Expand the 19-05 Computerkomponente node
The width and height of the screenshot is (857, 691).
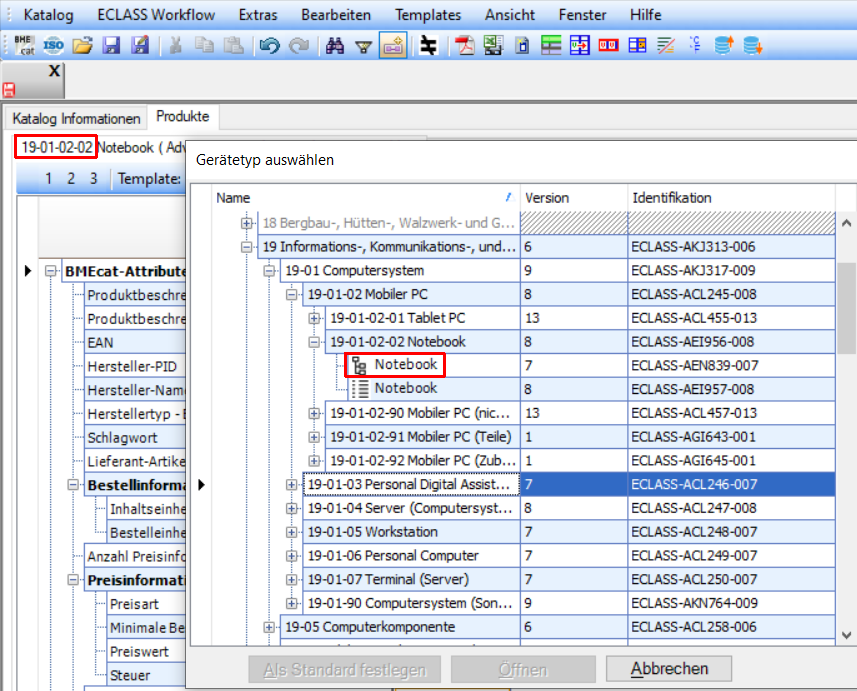coord(269,627)
